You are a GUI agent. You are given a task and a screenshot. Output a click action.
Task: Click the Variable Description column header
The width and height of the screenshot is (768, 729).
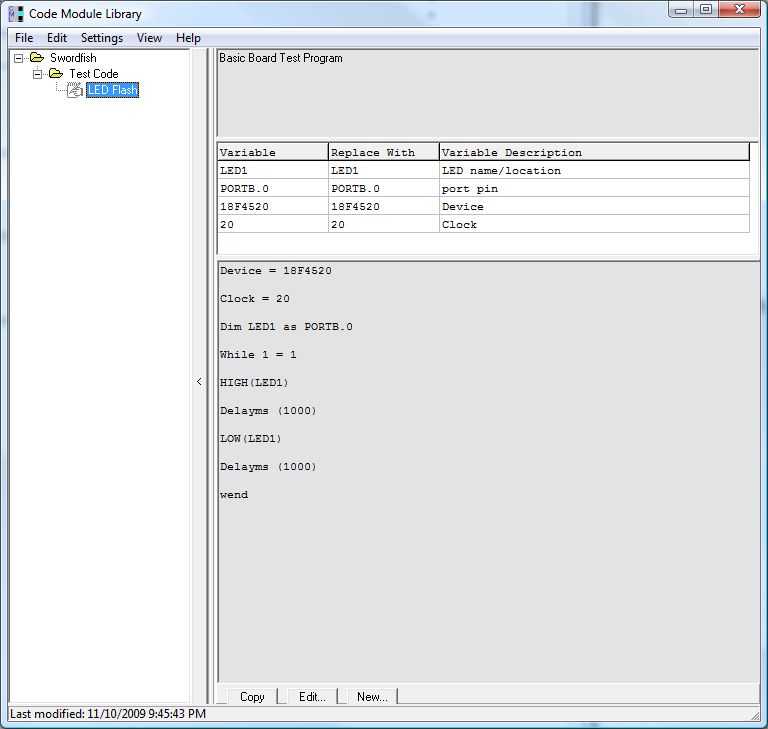[x=595, y=152]
